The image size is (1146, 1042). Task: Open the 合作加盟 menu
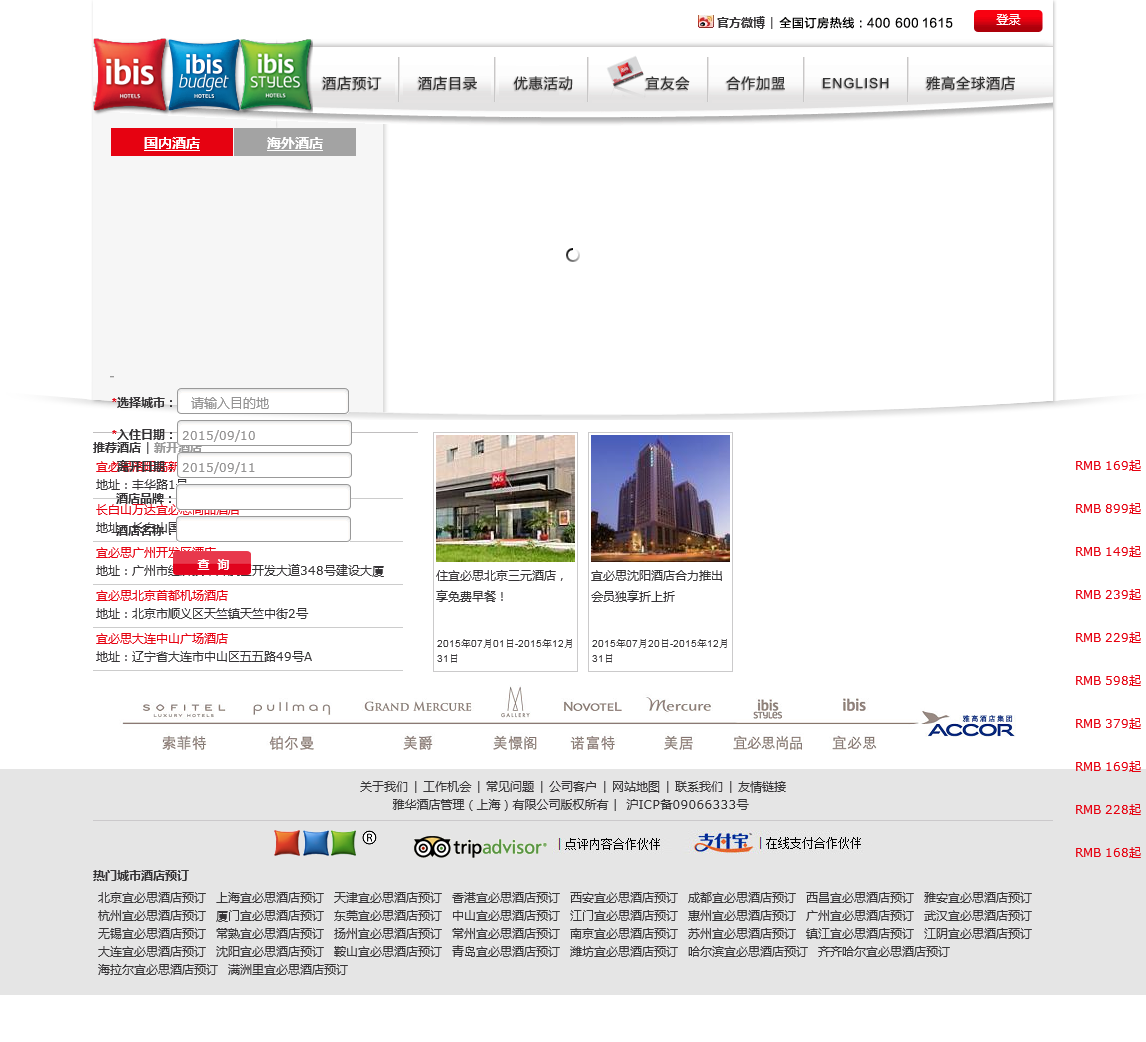click(x=755, y=83)
